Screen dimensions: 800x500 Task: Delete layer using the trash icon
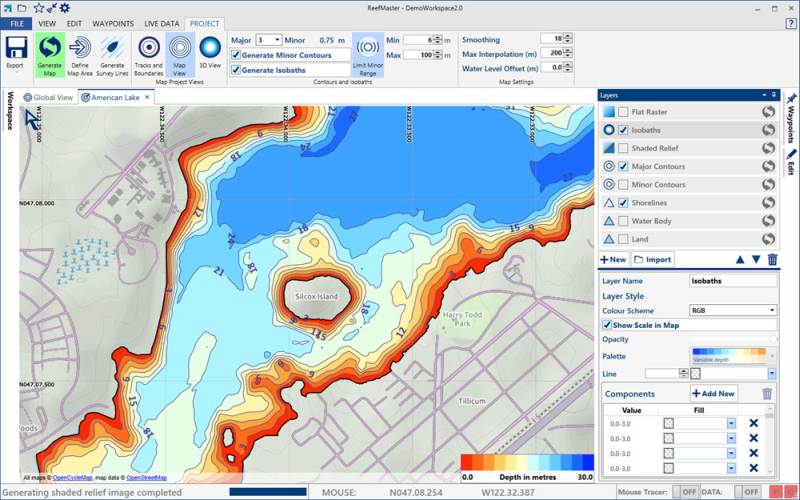(x=771, y=259)
